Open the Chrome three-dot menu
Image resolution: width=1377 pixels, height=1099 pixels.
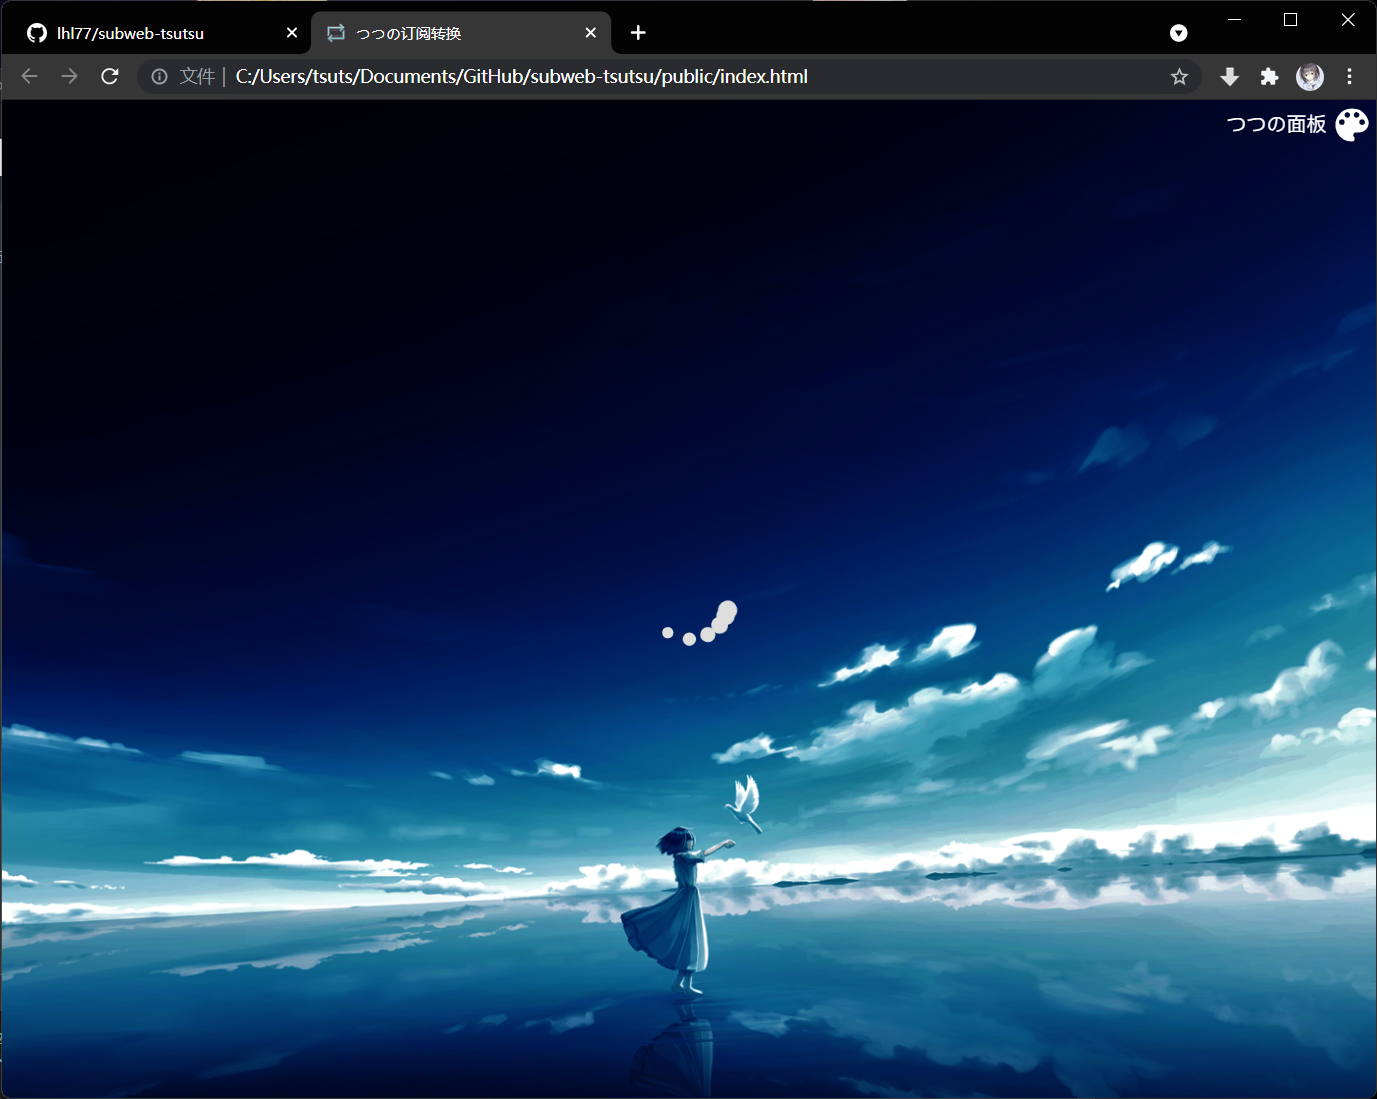point(1349,77)
